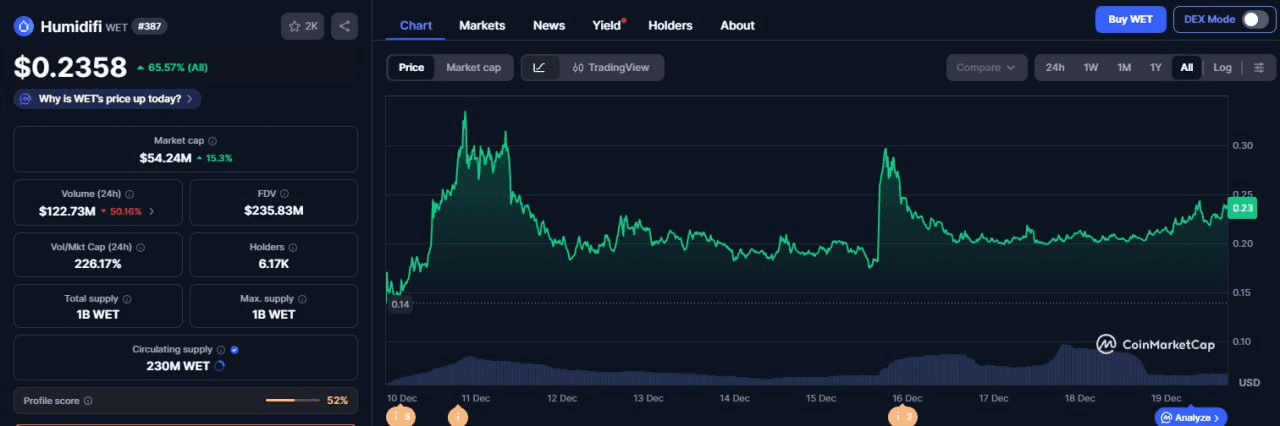Show Vol/Mkt Cap (24h) info icon
This screenshot has width=1280, height=426.
(x=140, y=247)
